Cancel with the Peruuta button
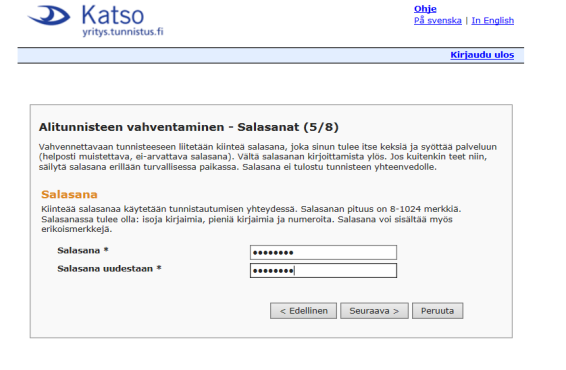The width and height of the screenshot is (566, 370). pyautogui.click(x=437, y=311)
